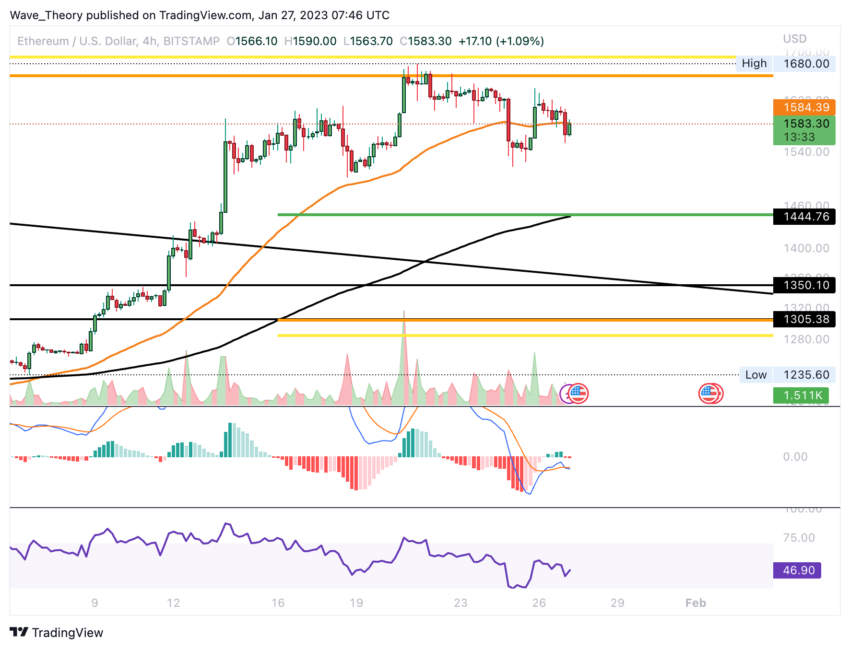This screenshot has height=649, width=850.
Task: Click the green 1583.30 current price label
Action: pos(804,130)
